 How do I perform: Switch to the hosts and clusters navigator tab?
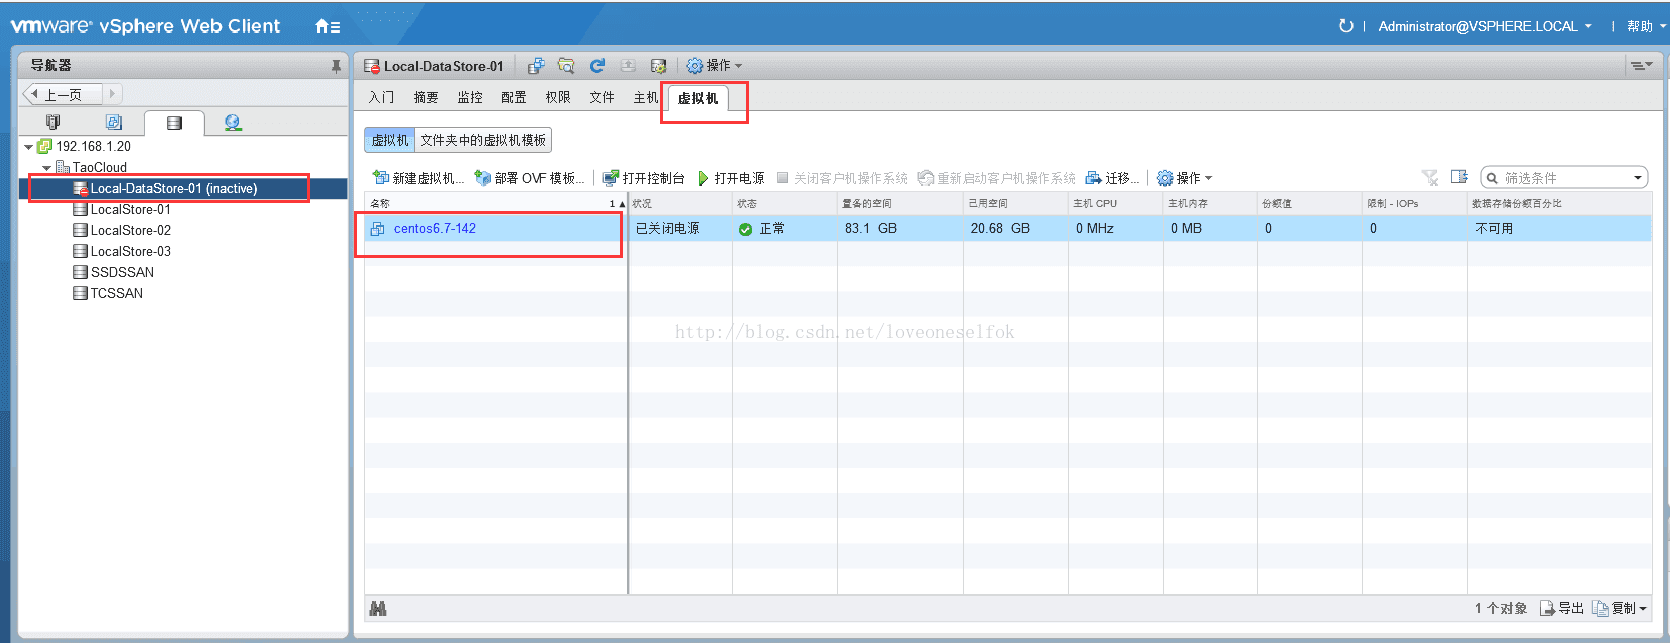click(x=53, y=122)
